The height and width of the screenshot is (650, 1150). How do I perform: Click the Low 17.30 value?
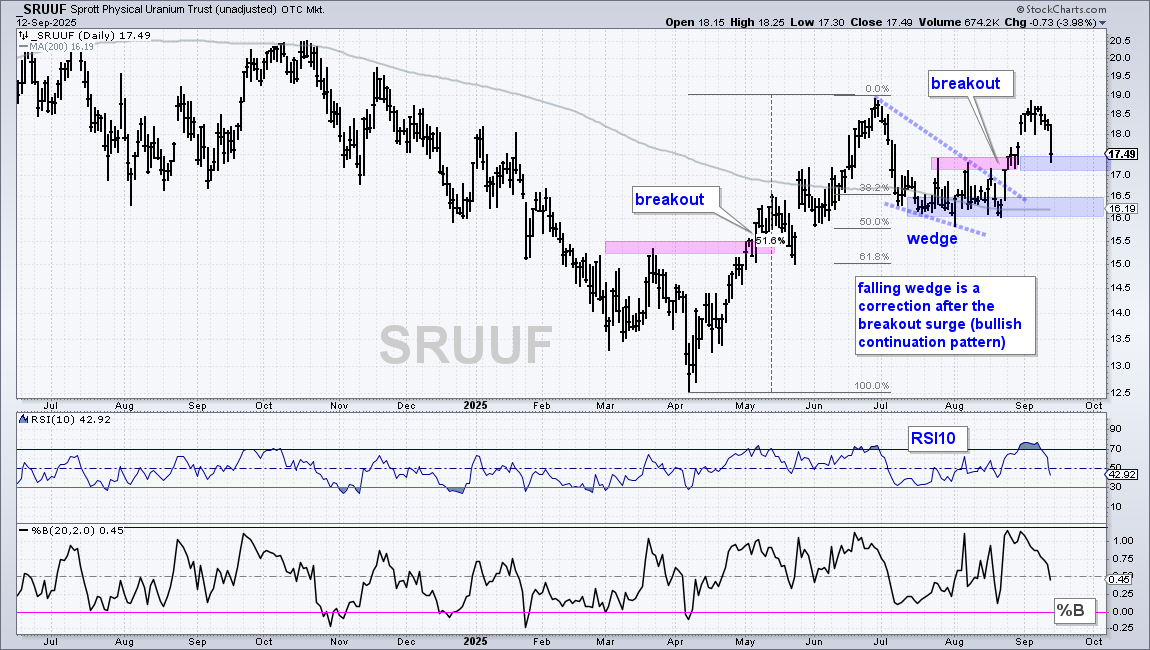(817, 22)
